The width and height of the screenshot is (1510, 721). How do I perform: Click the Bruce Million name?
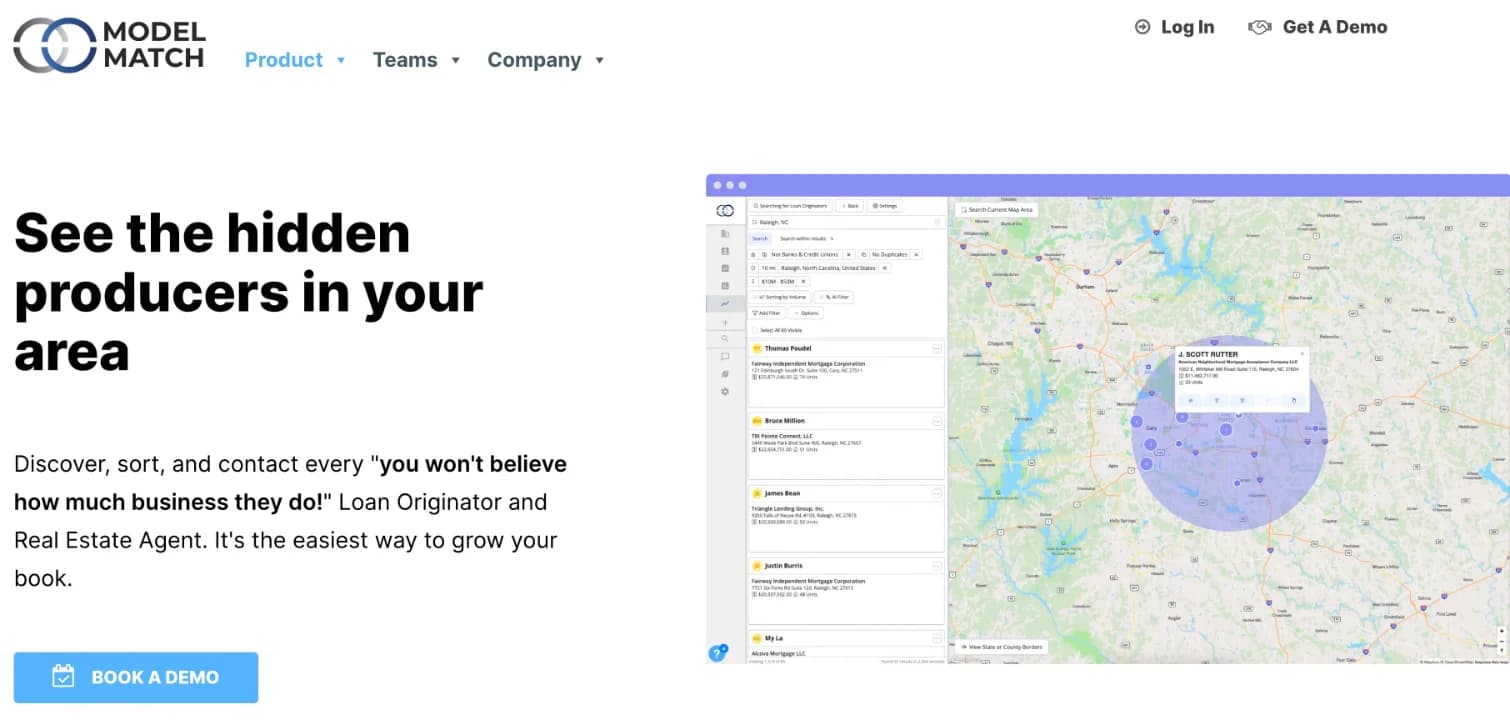785,421
